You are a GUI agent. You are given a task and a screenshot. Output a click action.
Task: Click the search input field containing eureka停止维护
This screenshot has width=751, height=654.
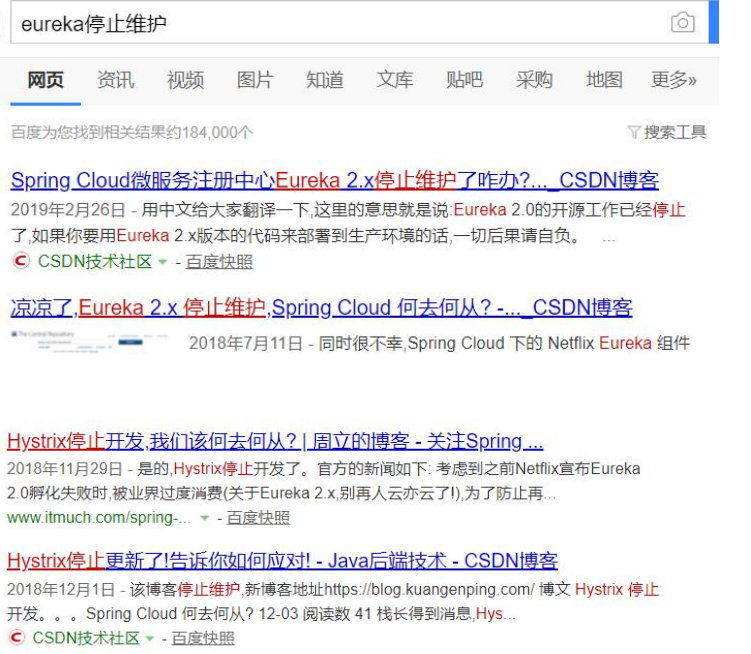coord(359,22)
